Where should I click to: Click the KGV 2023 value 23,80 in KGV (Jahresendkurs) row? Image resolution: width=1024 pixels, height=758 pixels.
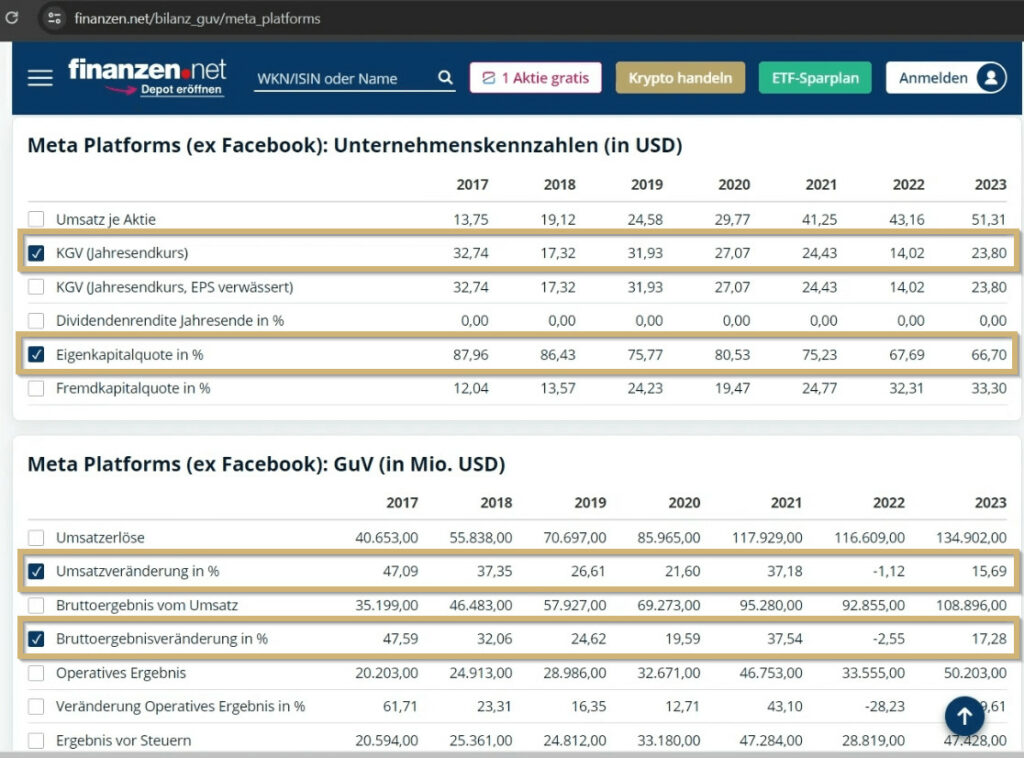(x=989, y=253)
